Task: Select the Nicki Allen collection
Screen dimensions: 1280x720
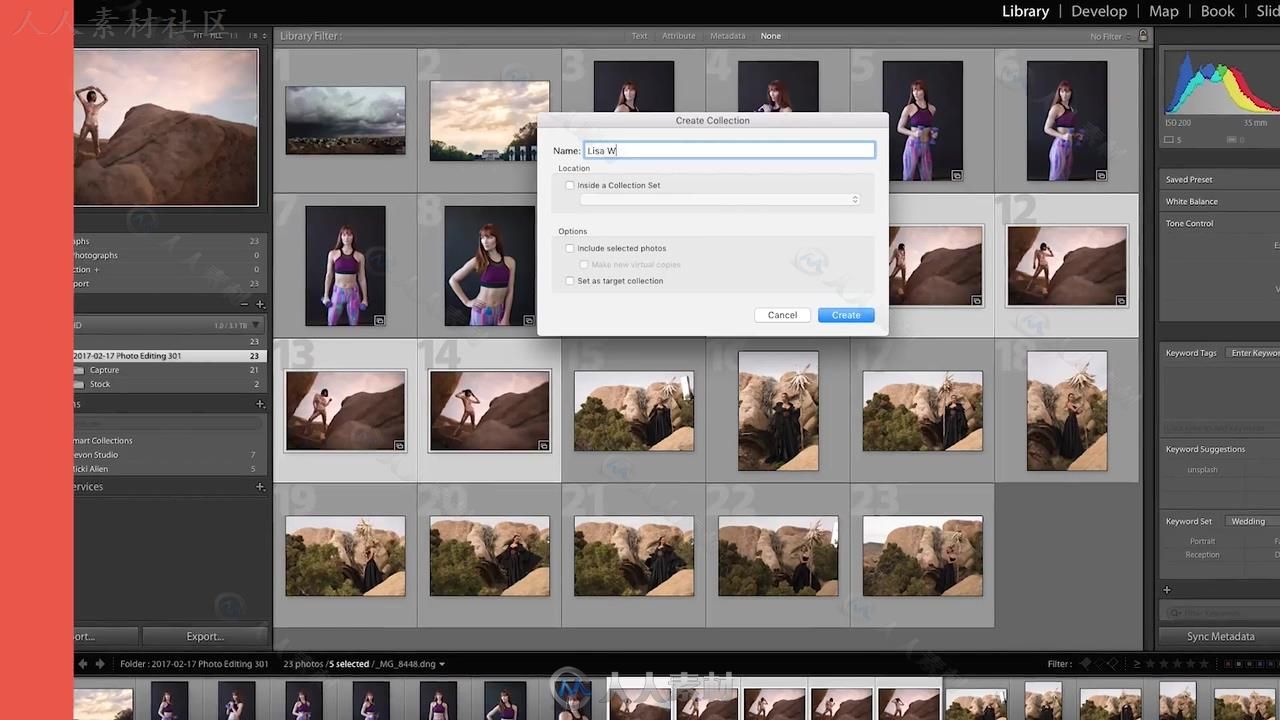Action: pyautogui.click(x=90, y=469)
